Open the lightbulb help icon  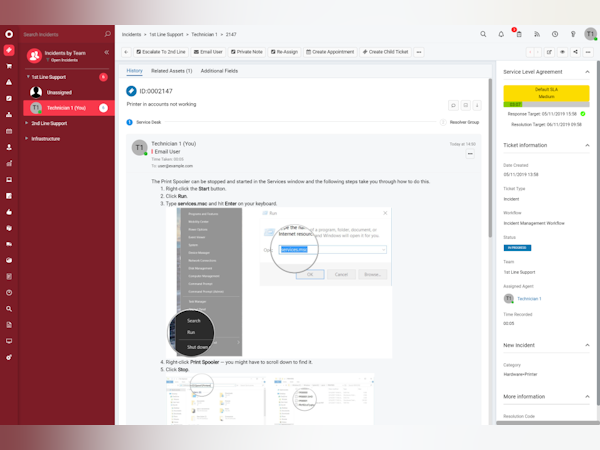click(x=573, y=34)
